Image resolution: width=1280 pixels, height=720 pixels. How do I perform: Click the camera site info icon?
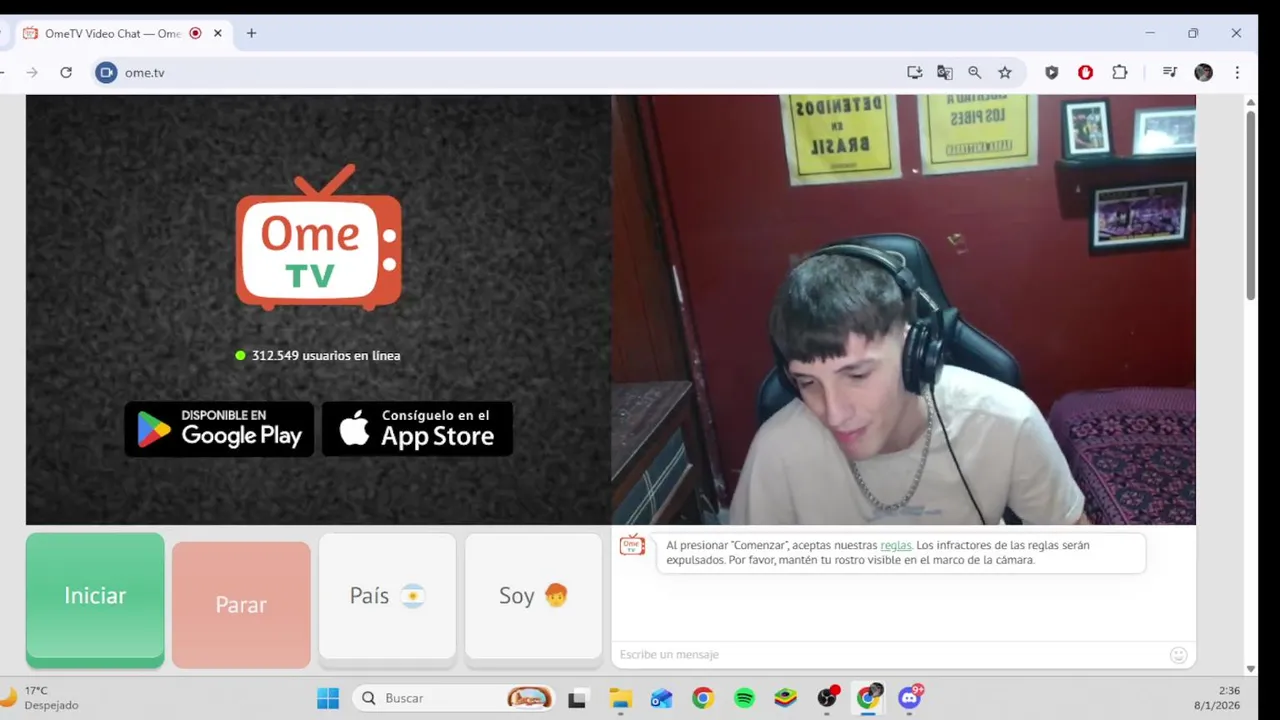pos(106,73)
